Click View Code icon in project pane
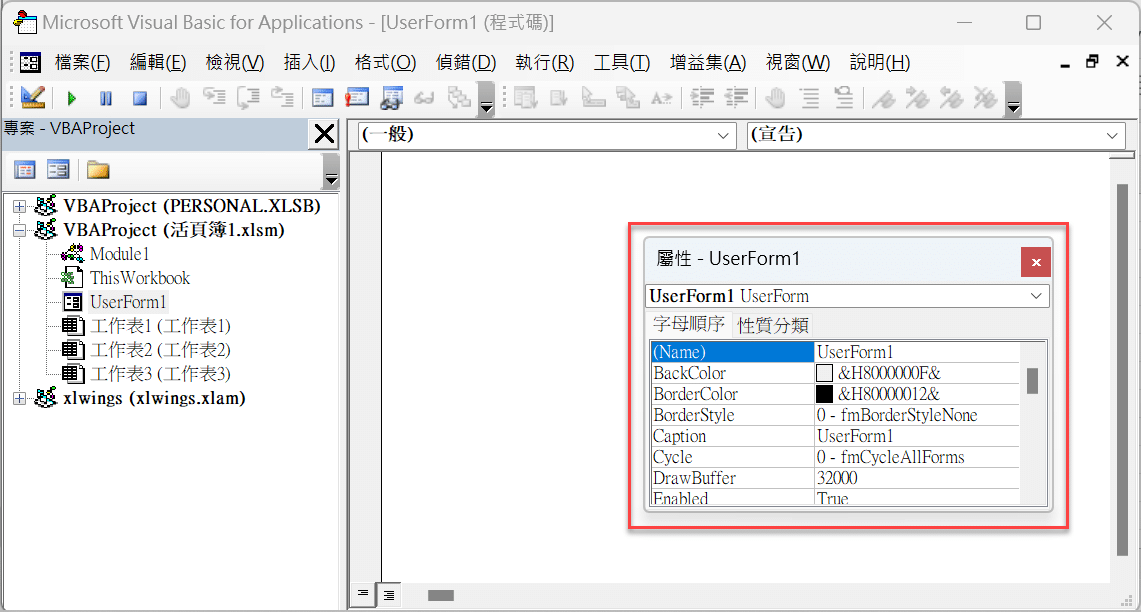Screen dimensions: 1141x612 pyautogui.click(x=25, y=170)
